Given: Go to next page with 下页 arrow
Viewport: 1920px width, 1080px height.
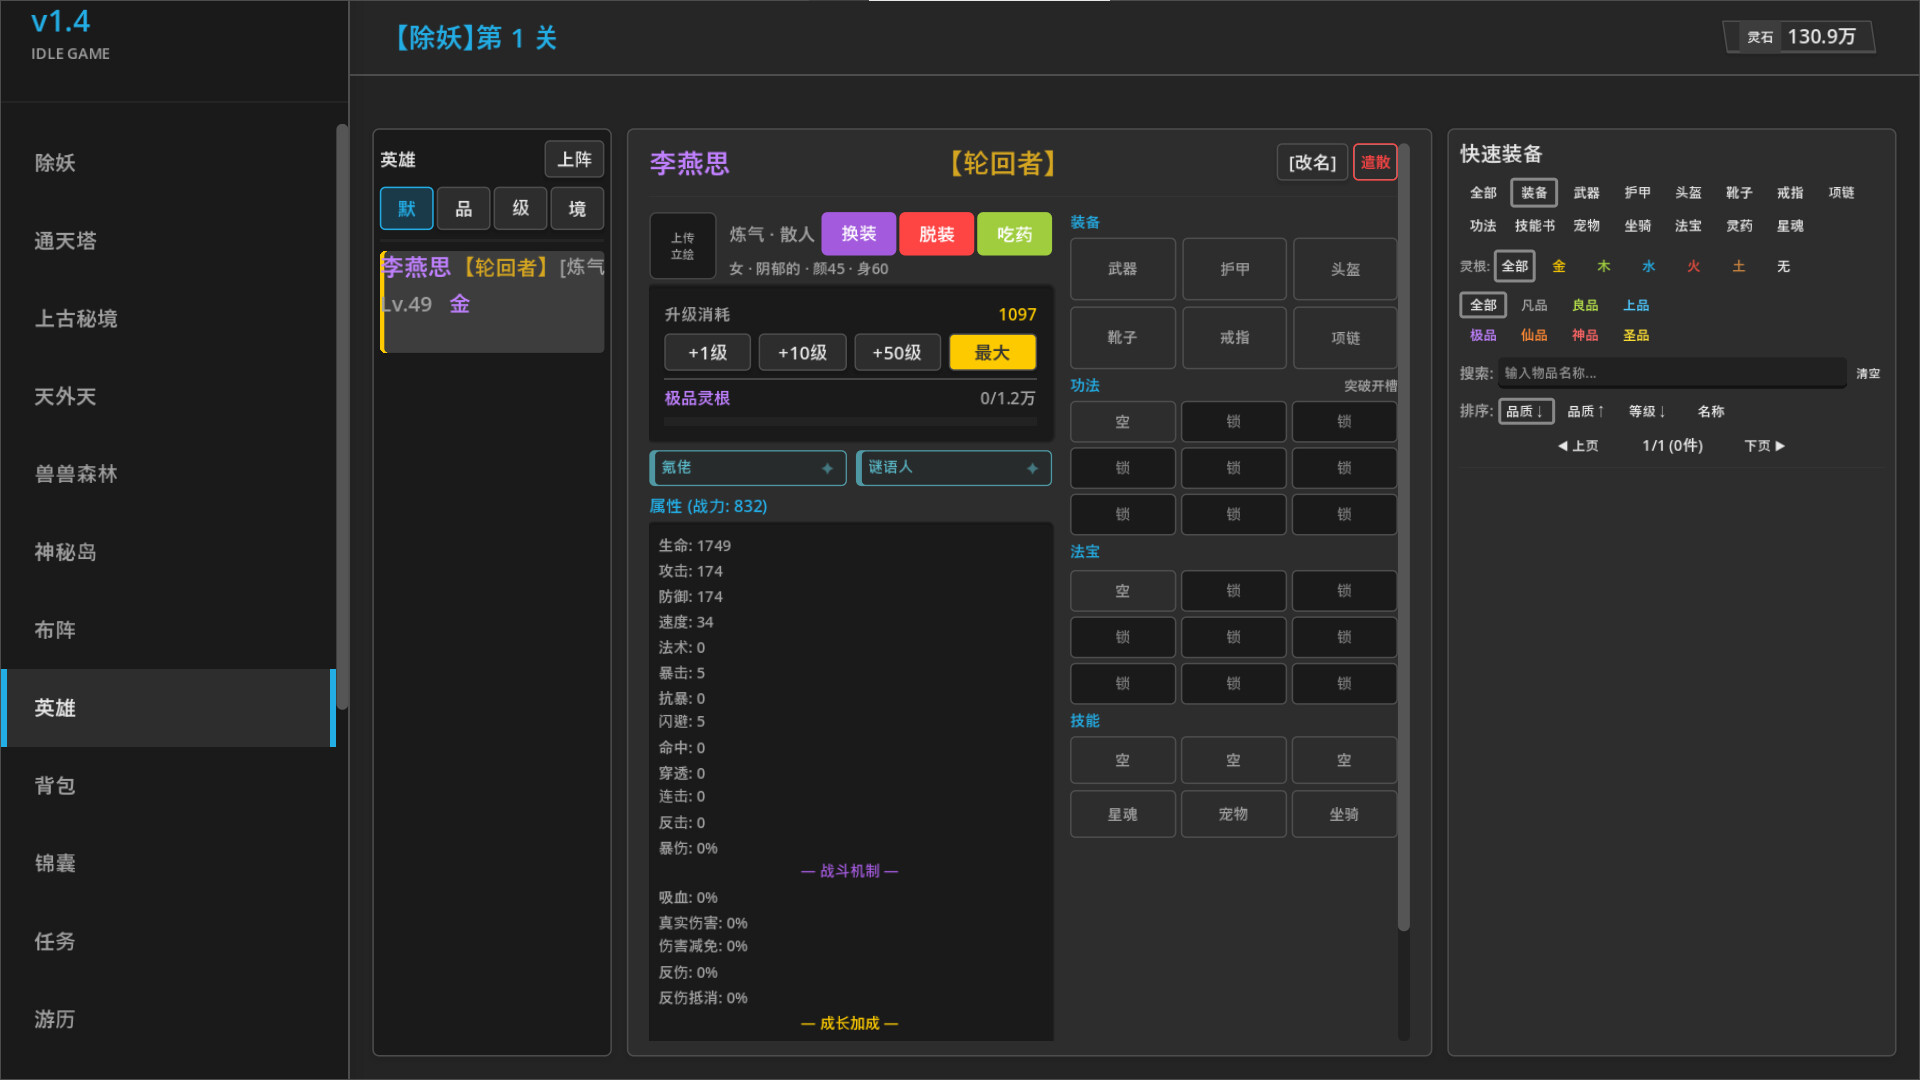Looking at the screenshot, I should (1764, 446).
